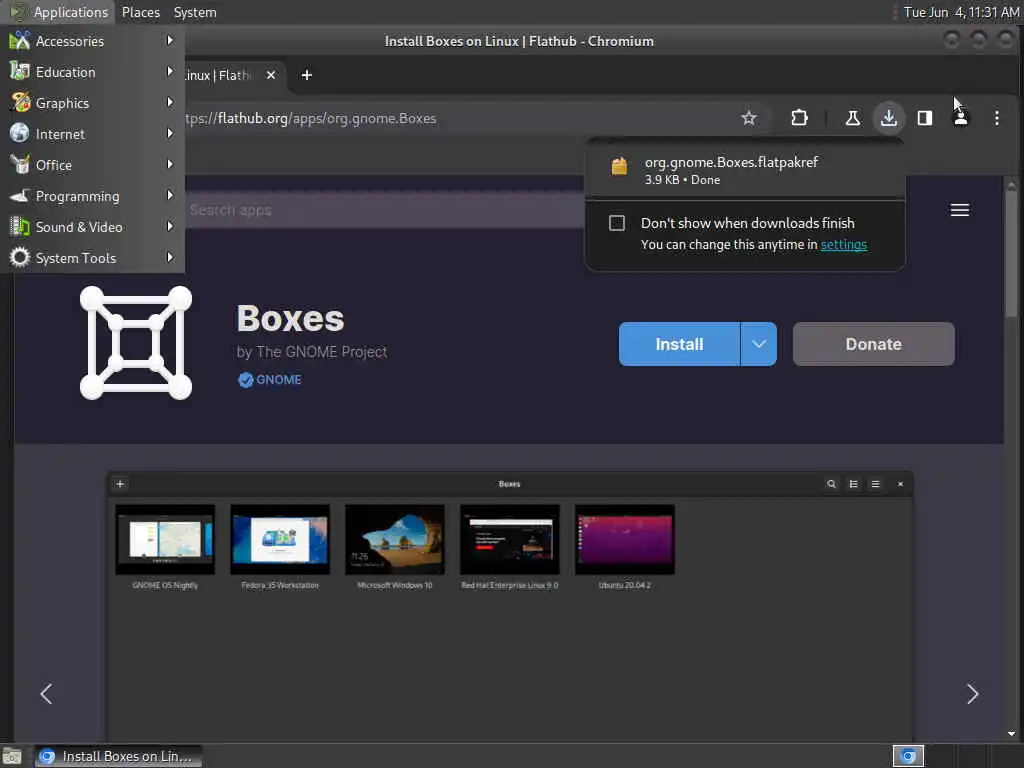Click the downloaded org.gnome.Boxes.flatpakref entry
Image resolution: width=1024 pixels, height=768 pixels.
[x=744, y=170]
